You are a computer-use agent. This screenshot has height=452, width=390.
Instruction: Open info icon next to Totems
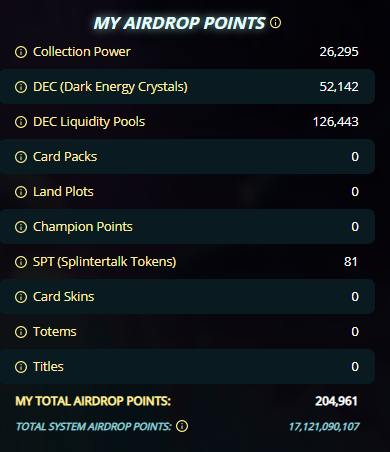click(x=21, y=332)
